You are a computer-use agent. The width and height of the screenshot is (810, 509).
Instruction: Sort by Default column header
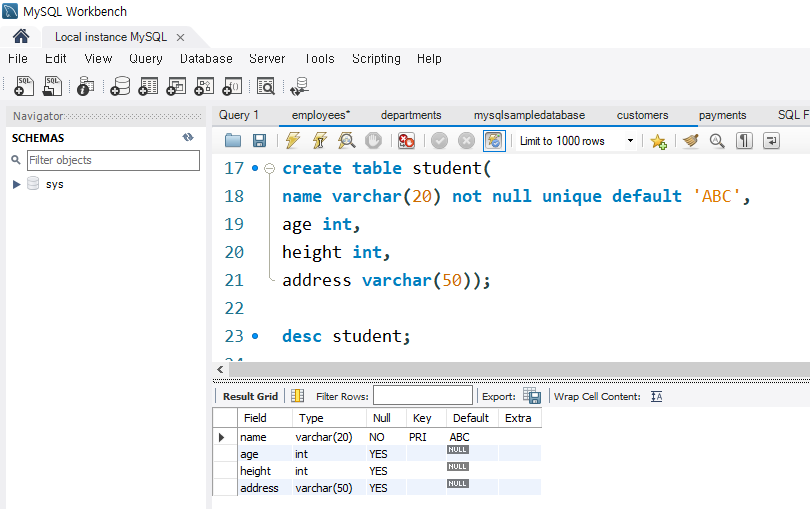click(471, 418)
